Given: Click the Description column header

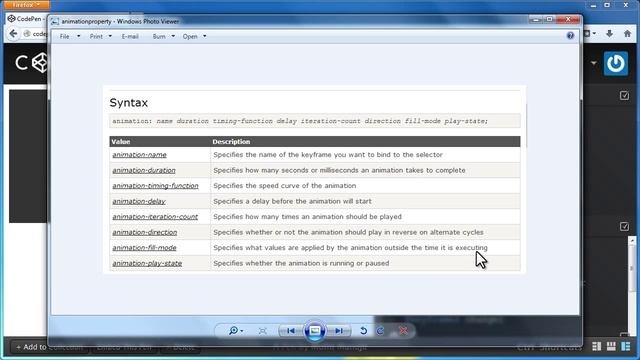Looking at the screenshot, I should point(231,142).
